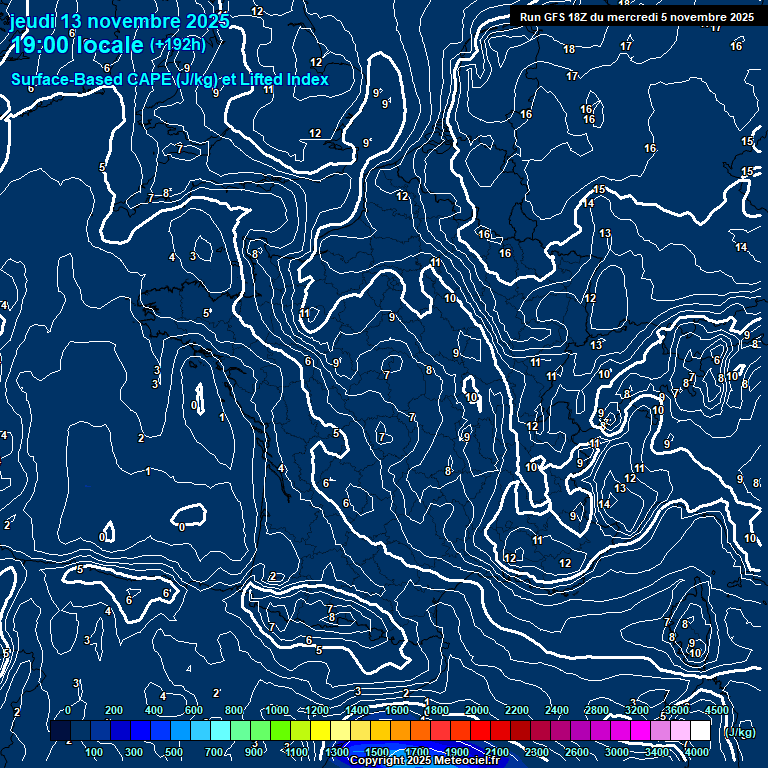Click the '1400' legend value

(357, 710)
